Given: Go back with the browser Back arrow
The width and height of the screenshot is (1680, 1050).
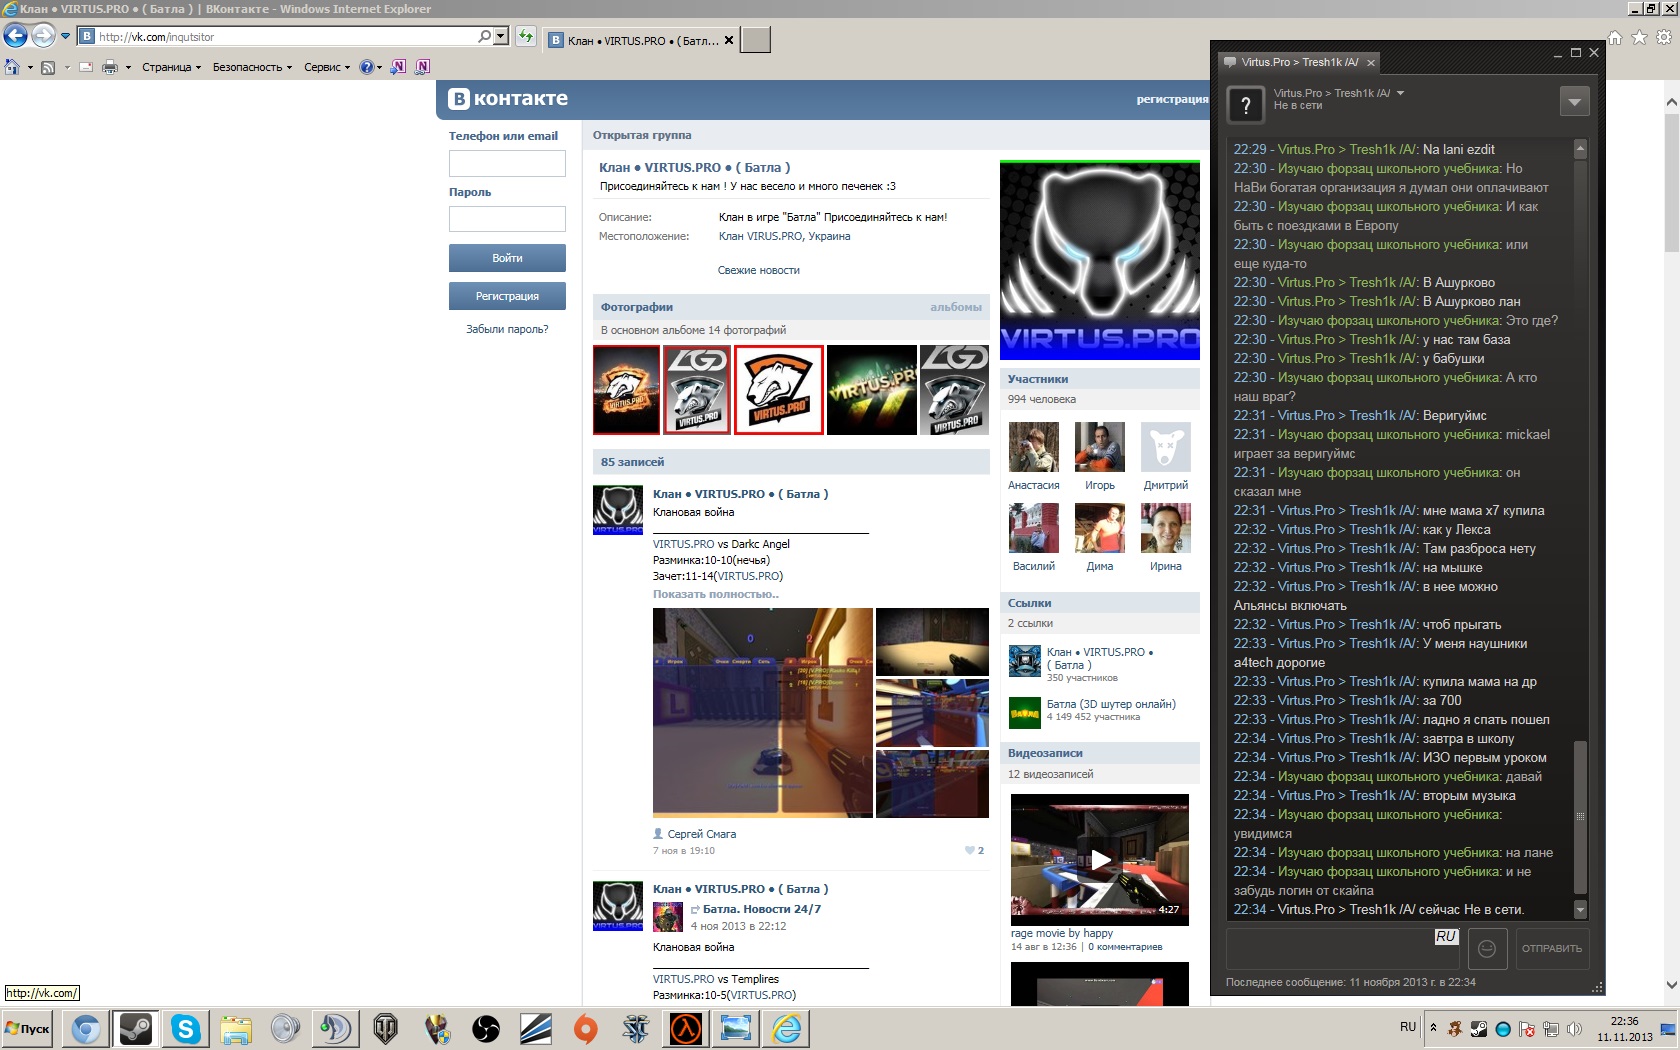Looking at the screenshot, I should coord(15,37).
